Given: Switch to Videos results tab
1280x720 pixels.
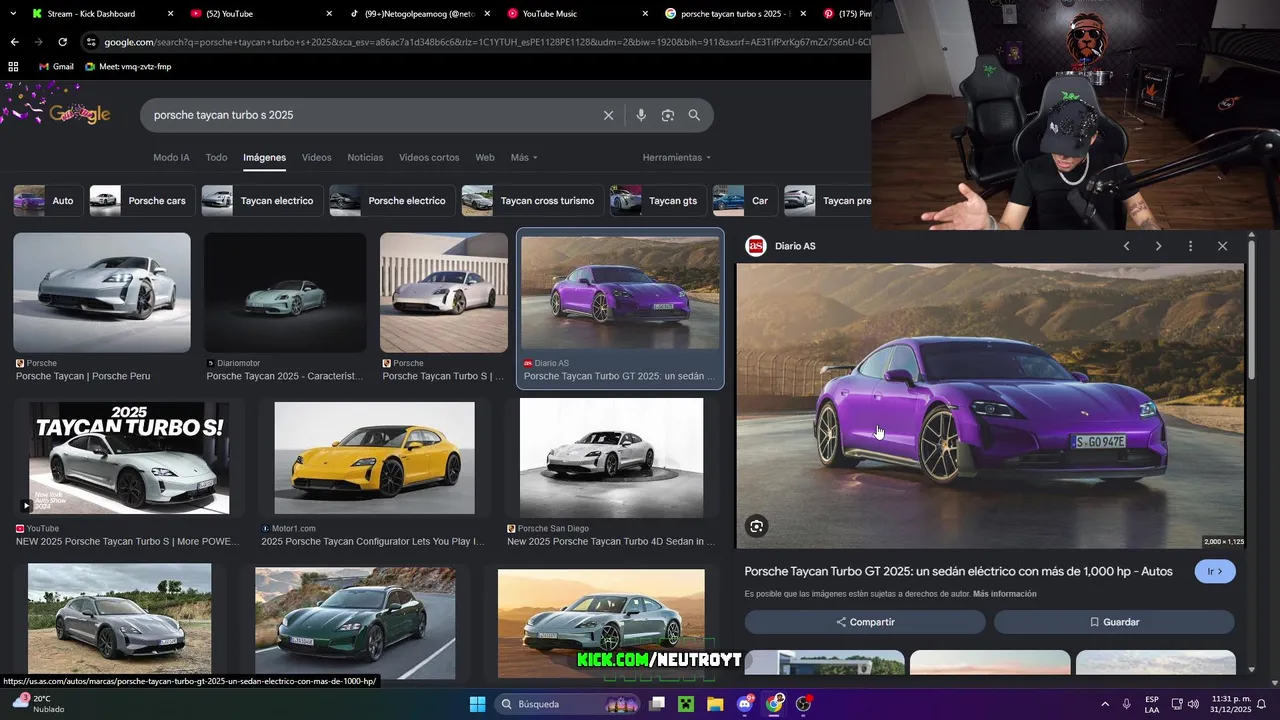Looking at the screenshot, I should click(x=316, y=157).
